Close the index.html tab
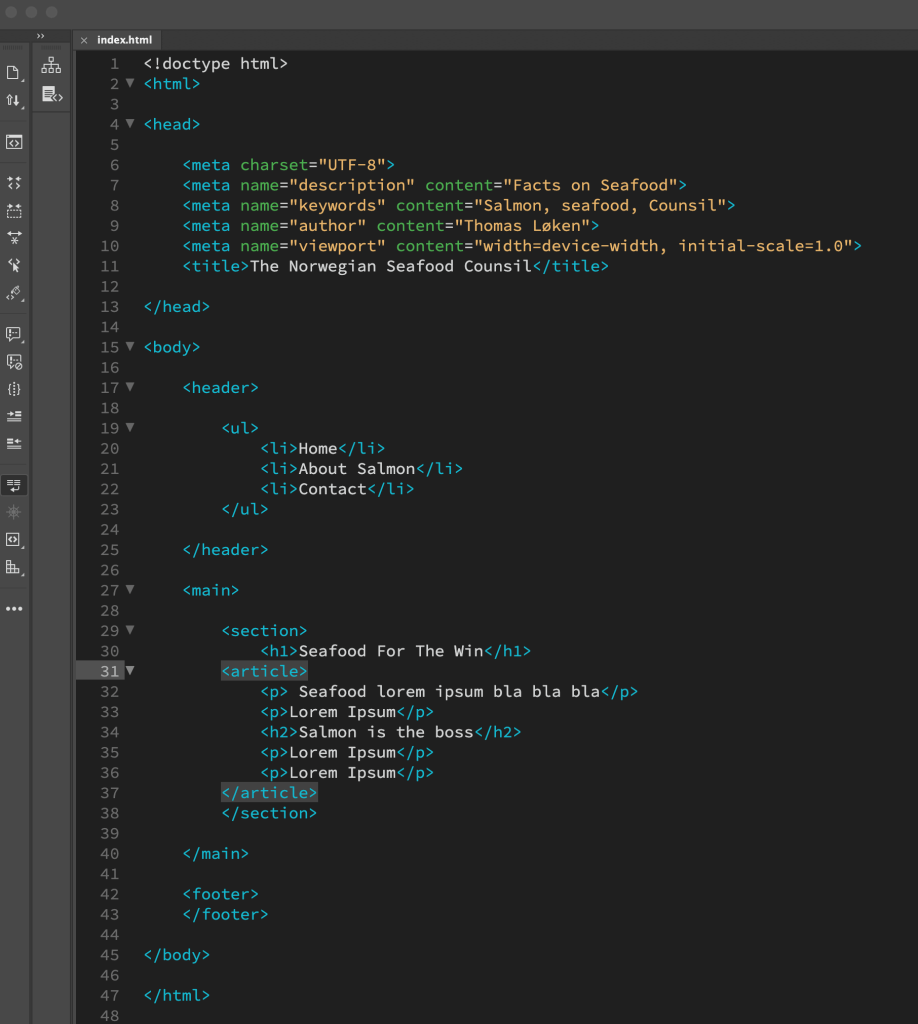Image resolution: width=918 pixels, height=1024 pixels. [84, 41]
